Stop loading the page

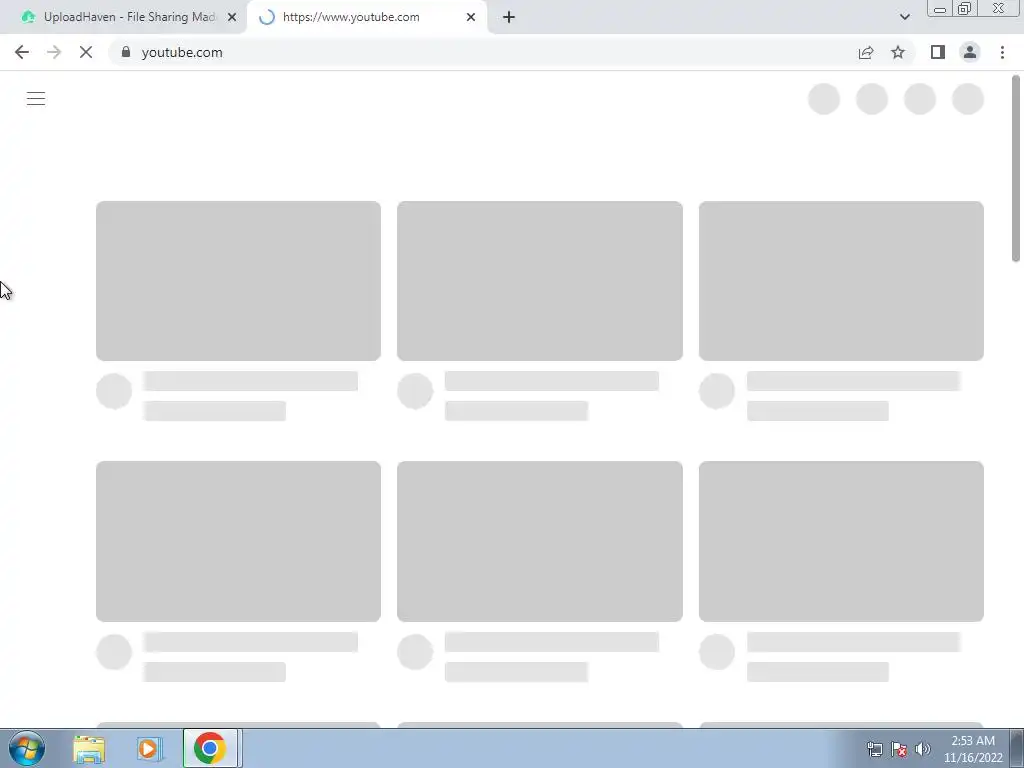click(x=86, y=52)
